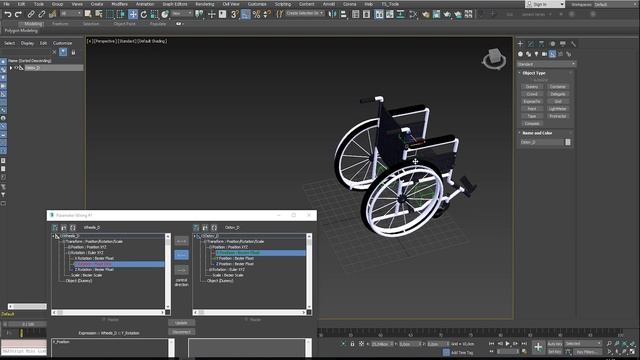Open the Create Selection Set dropdown
This screenshot has width=640, height=360.
(x=305, y=13)
